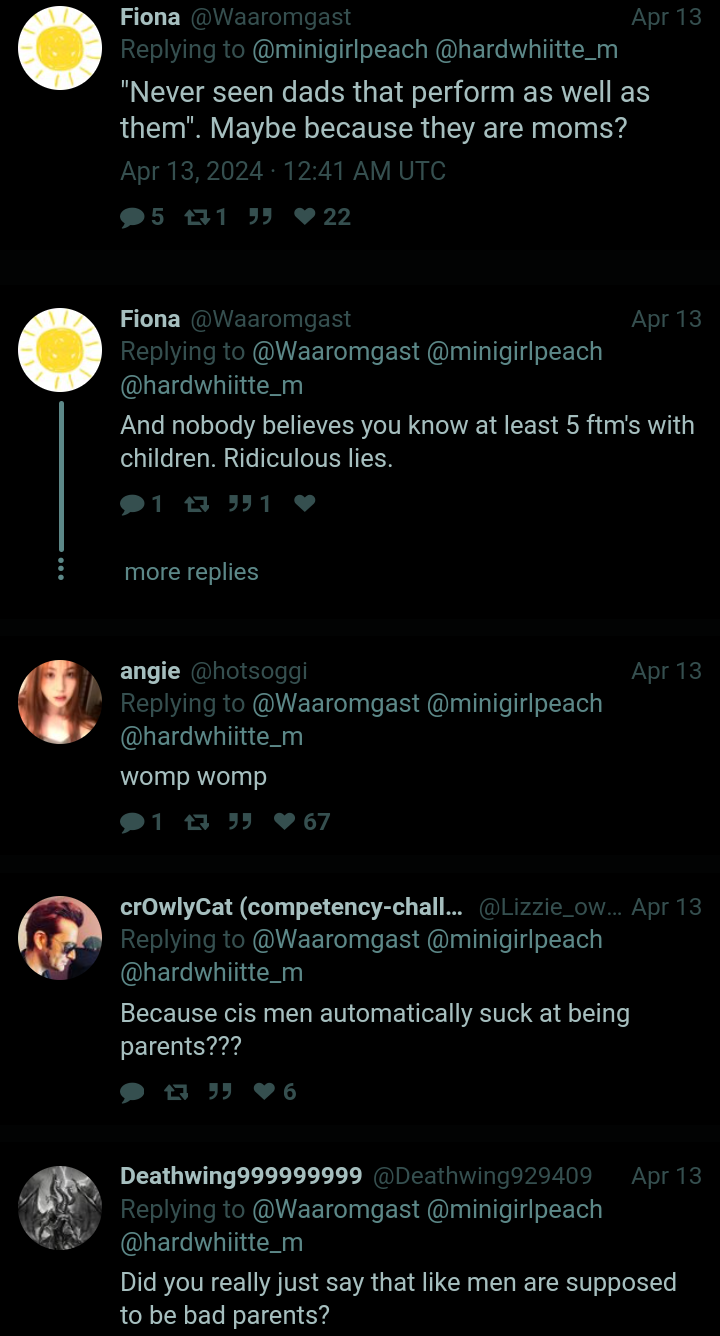Quote angie's 'womp womp' tweet
Screen dimensions: 720x1336
point(239,821)
